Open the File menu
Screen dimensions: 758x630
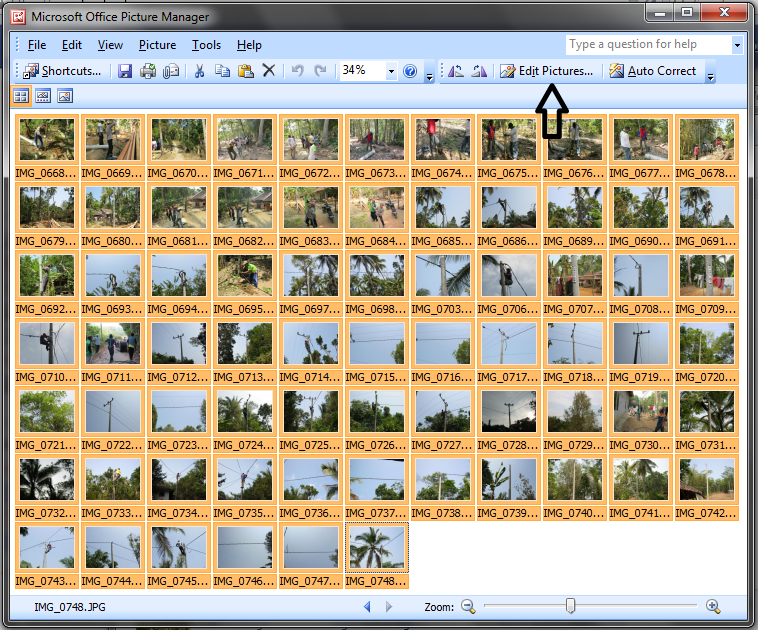click(37, 45)
